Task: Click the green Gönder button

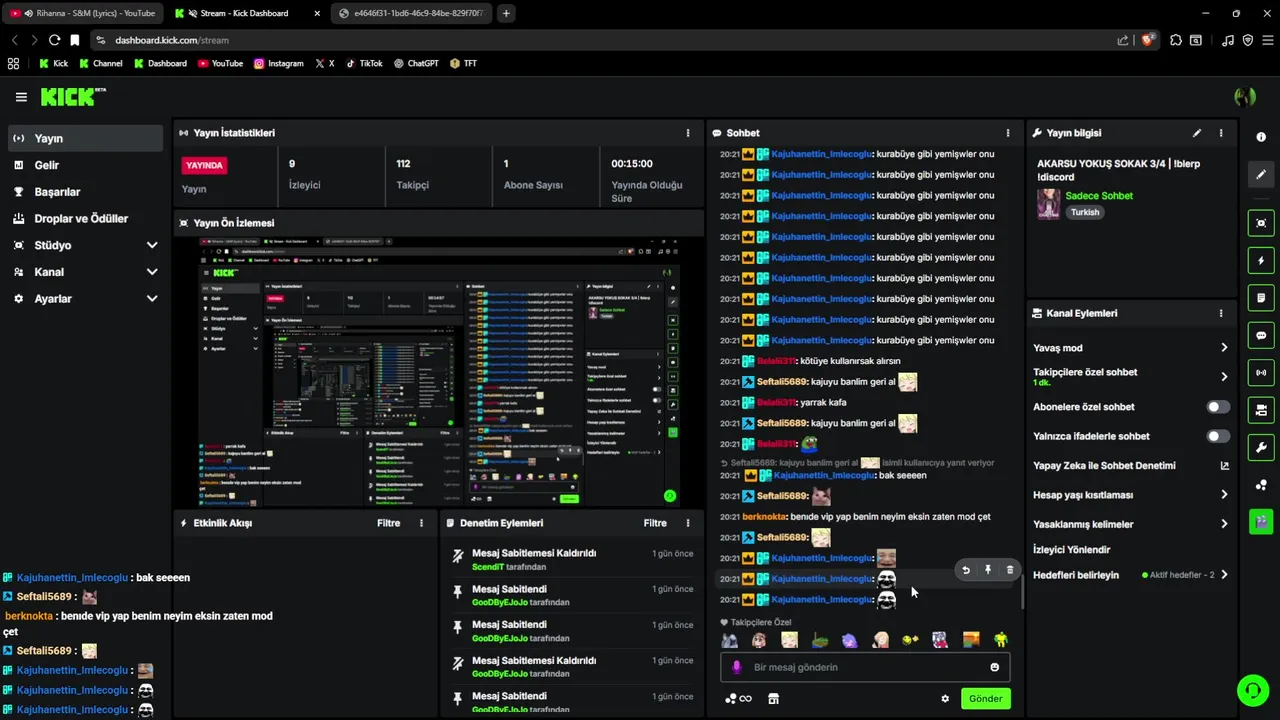Action: (985, 699)
